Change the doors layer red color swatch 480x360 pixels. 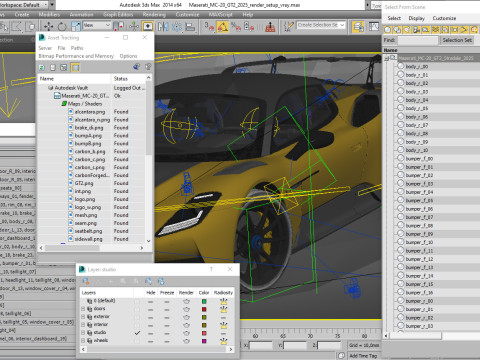pyautogui.click(x=204, y=309)
